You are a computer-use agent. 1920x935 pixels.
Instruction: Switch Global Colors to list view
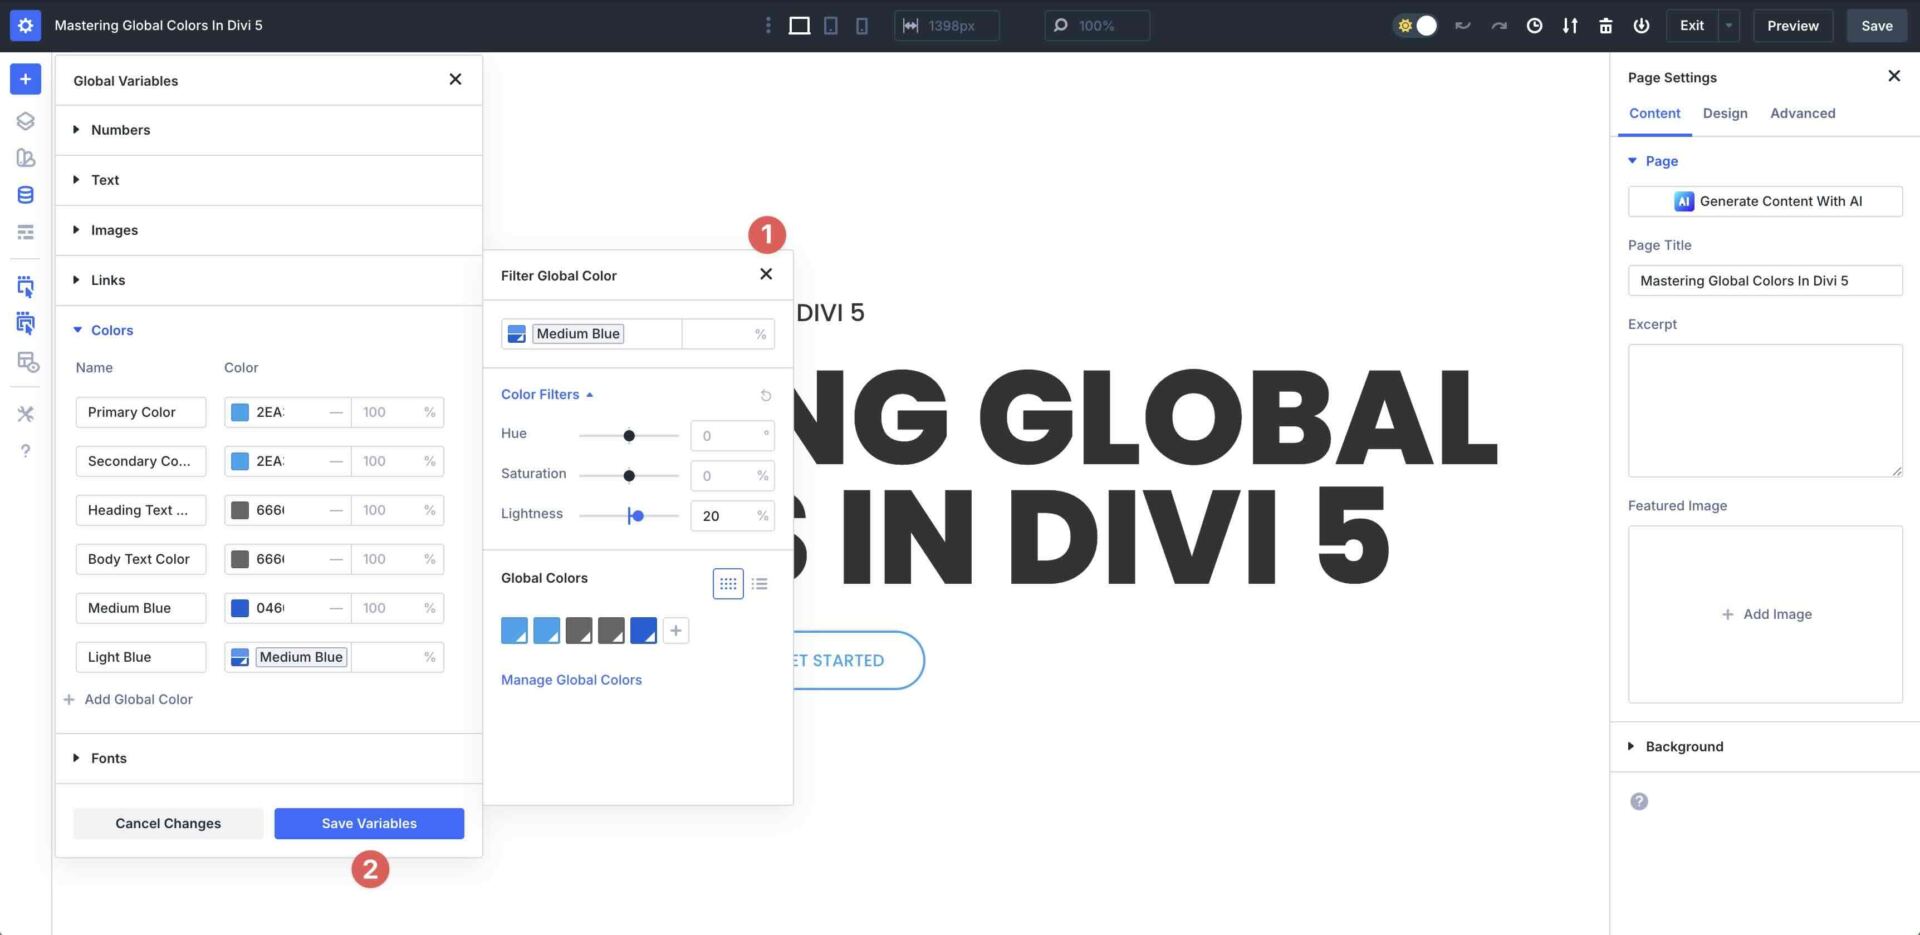pos(760,584)
